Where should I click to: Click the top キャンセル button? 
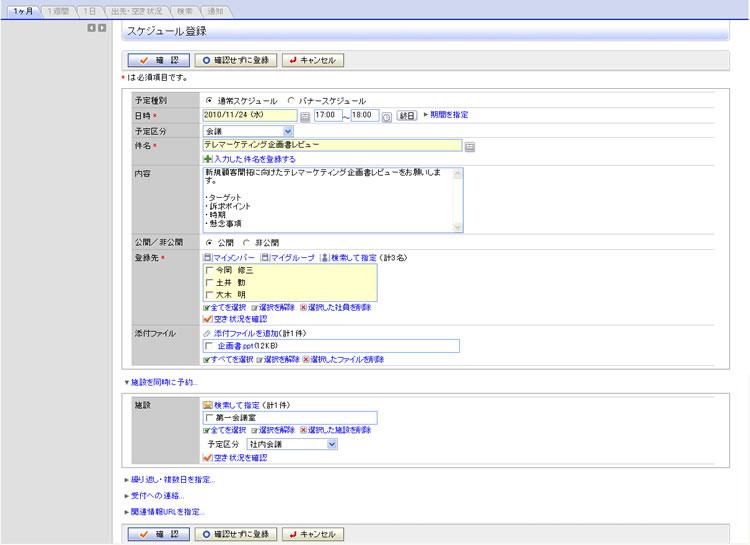click(313, 60)
